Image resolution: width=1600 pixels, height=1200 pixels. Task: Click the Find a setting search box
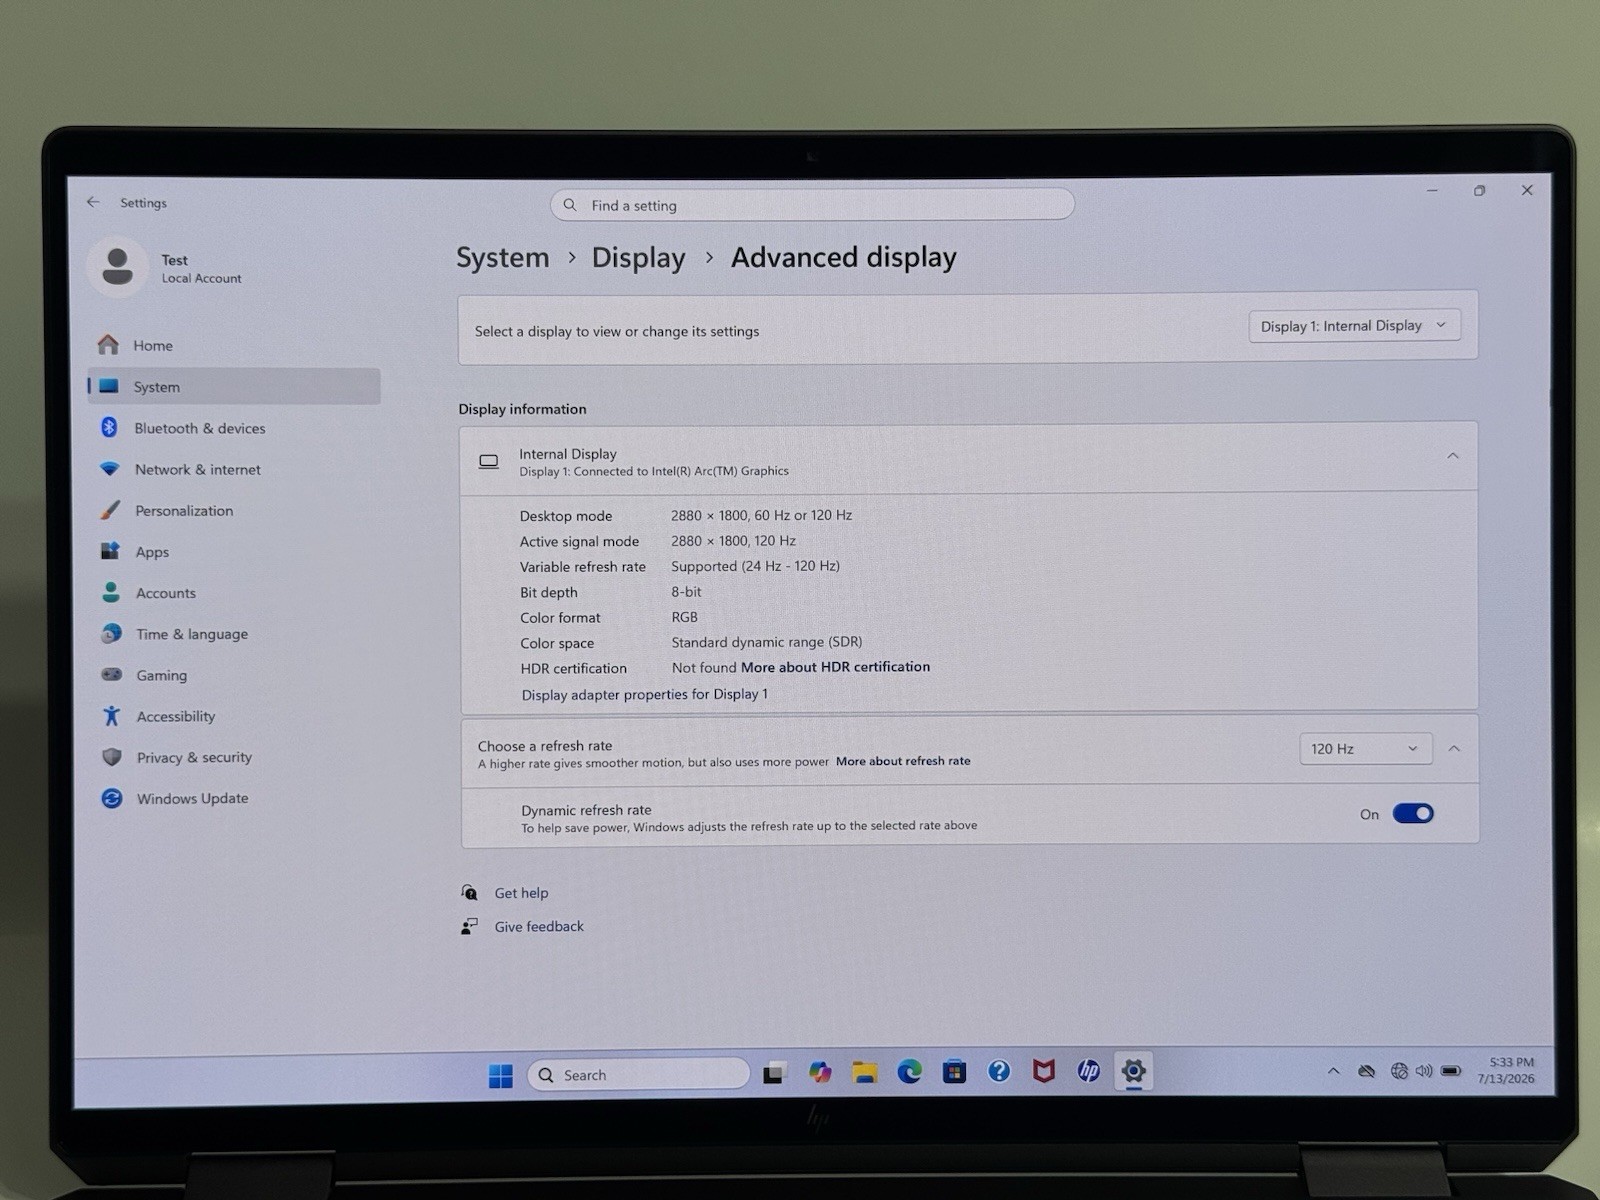pyautogui.click(x=812, y=205)
